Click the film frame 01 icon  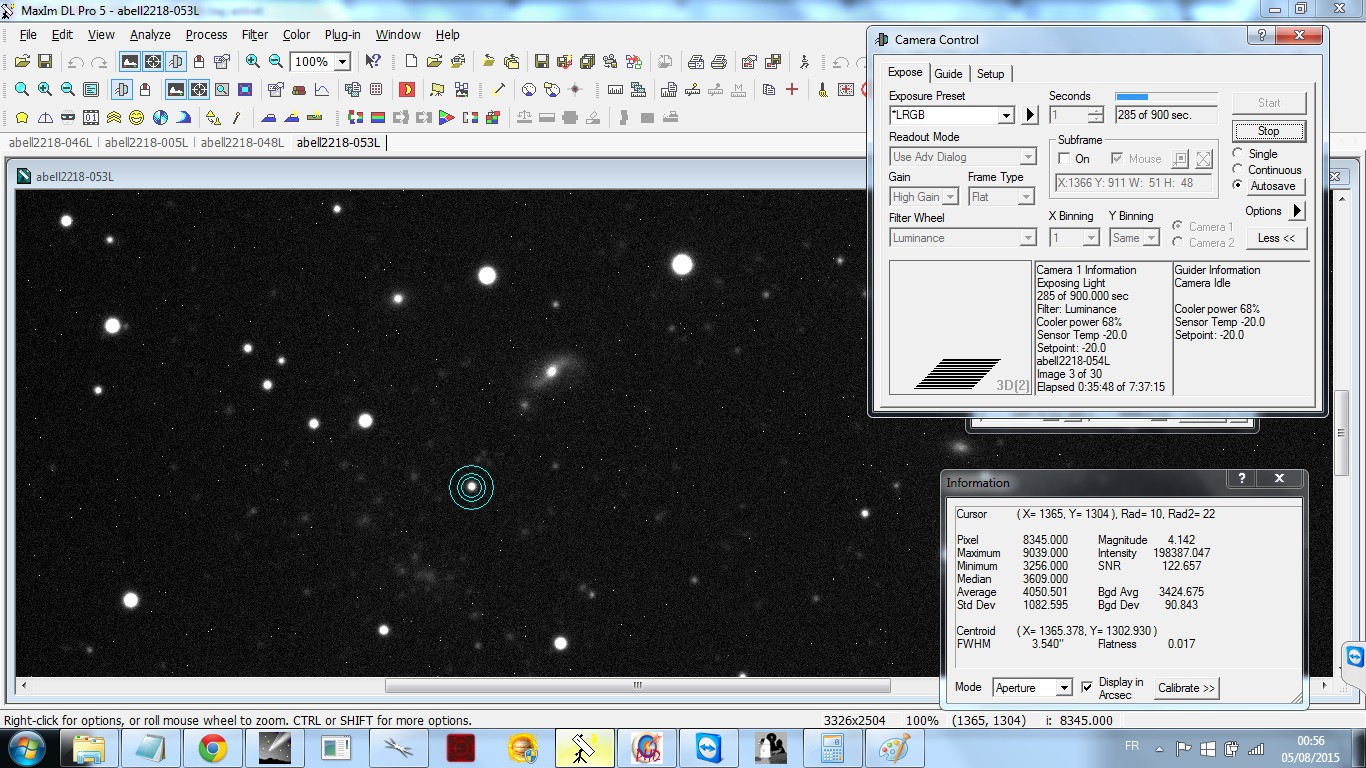point(91,118)
